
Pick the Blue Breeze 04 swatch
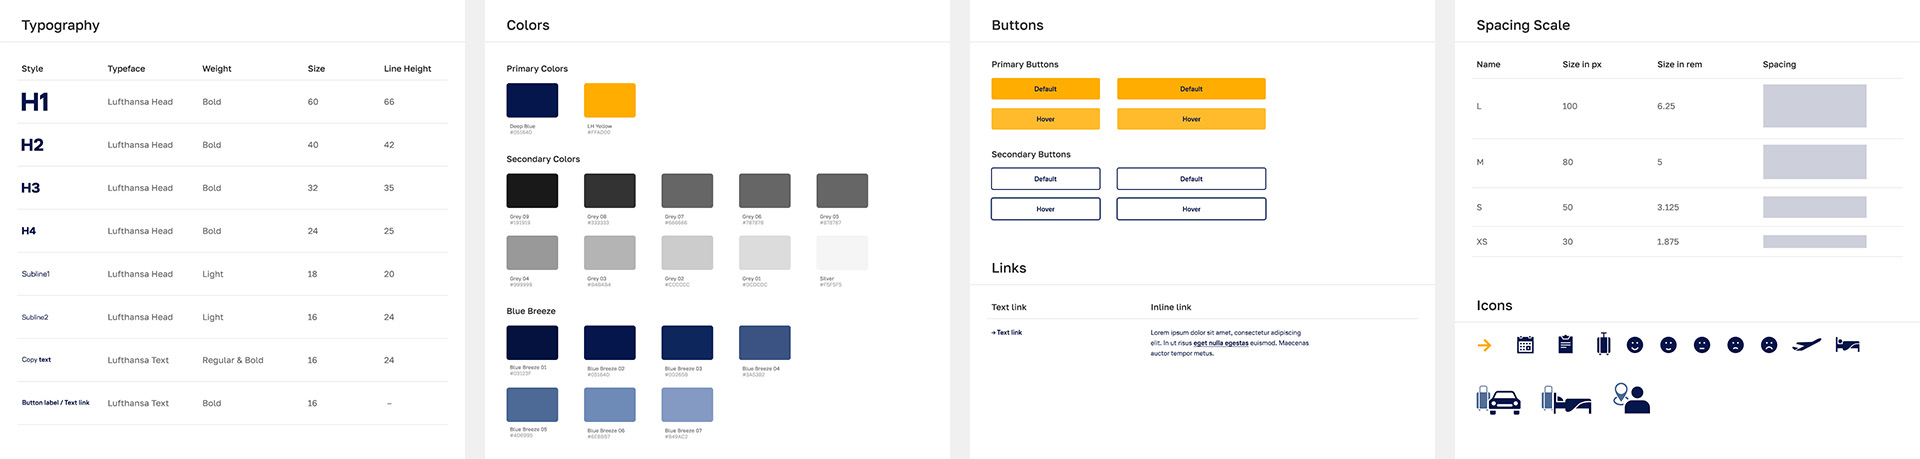click(x=765, y=342)
